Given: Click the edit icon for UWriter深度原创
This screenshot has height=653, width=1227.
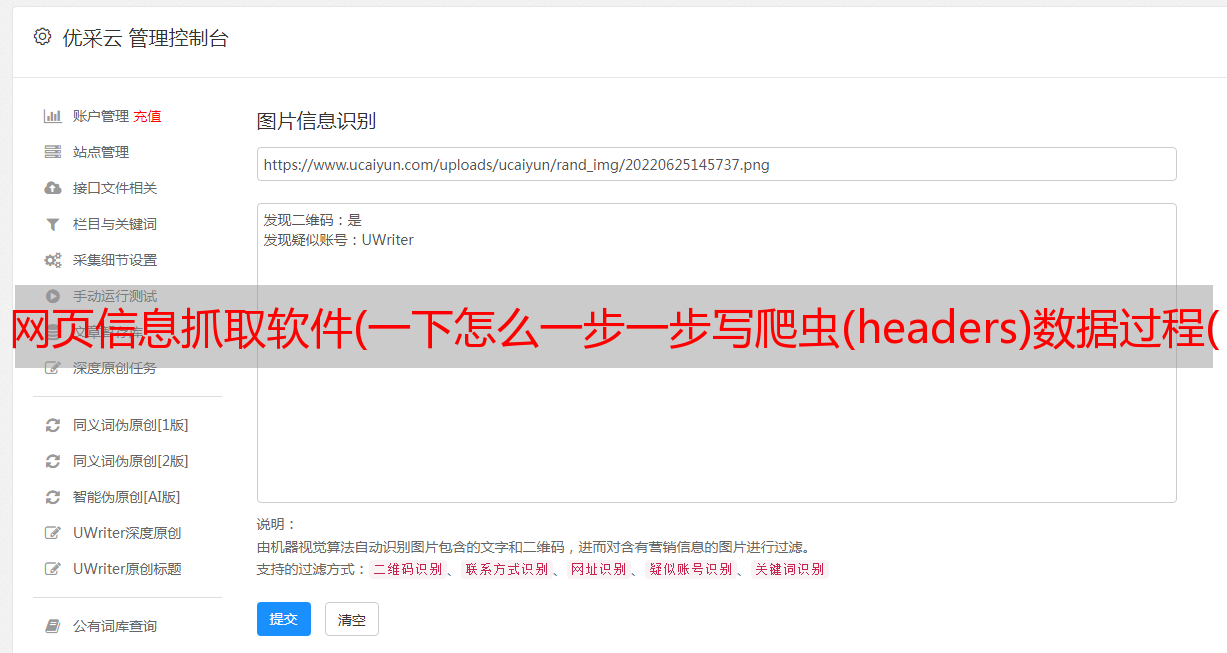Looking at the screenshot, I should click(53, 533).
